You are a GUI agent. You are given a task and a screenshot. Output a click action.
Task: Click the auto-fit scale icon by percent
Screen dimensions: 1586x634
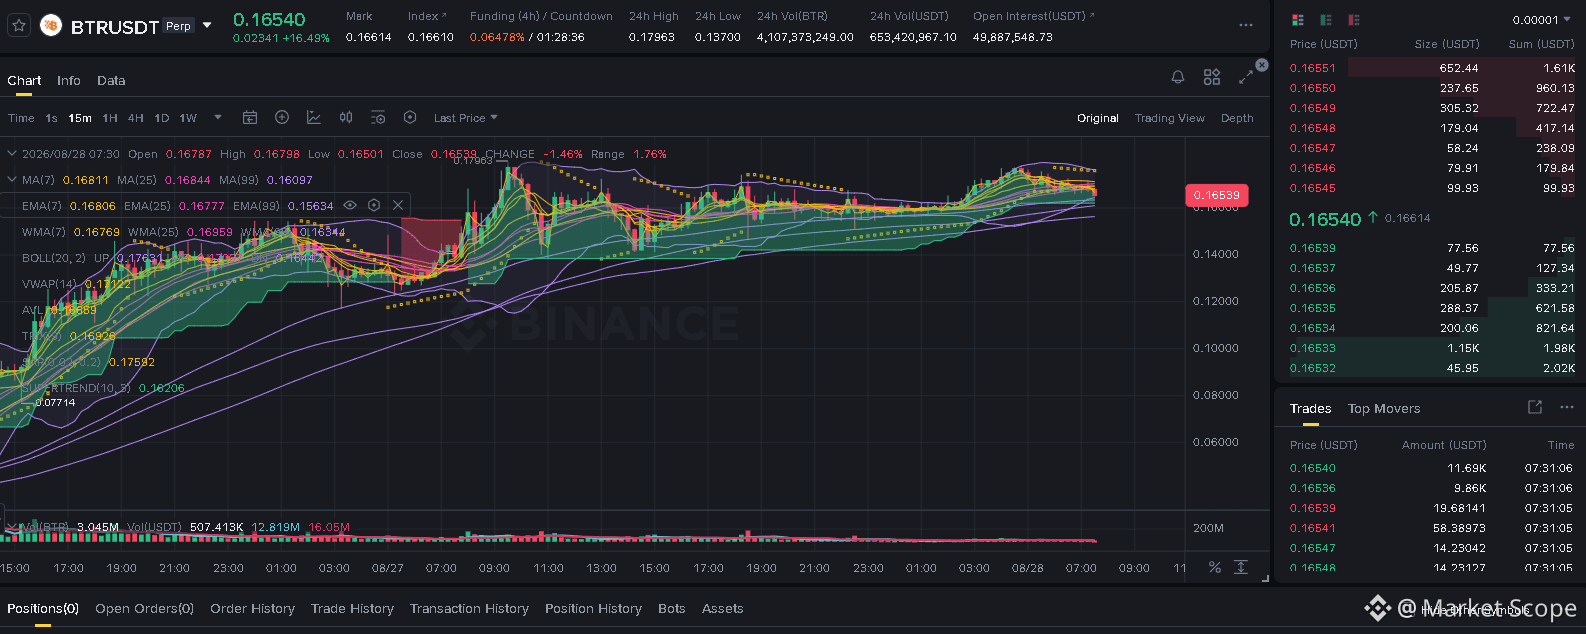pos(1241,567)
